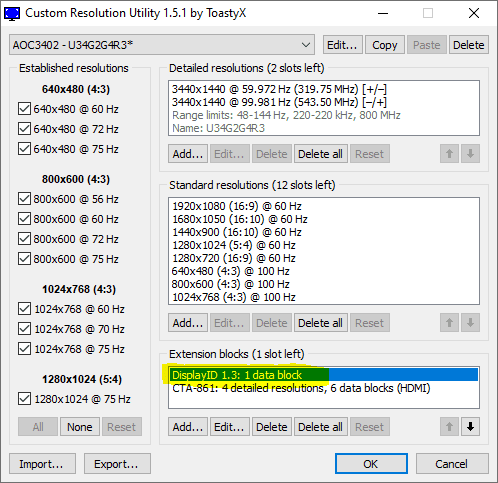This screenshot has height=483, width=498.
Task: Click Delete all under Detailed resolutions
Action: [x=321, y=154]
